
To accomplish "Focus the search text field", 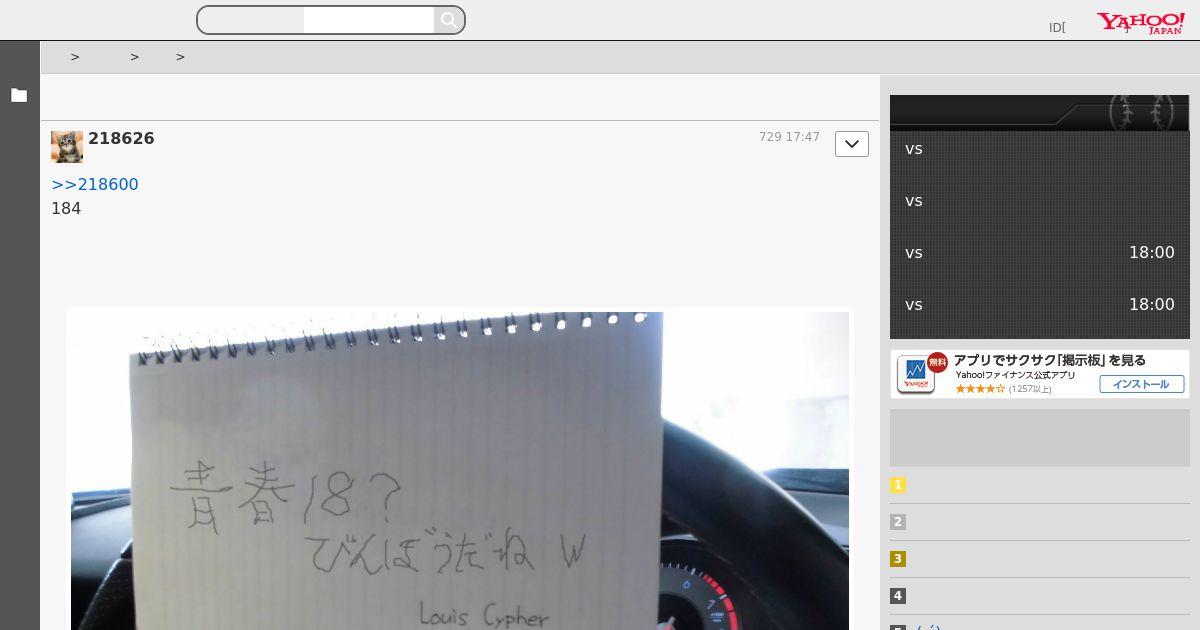I will [369, 20].
